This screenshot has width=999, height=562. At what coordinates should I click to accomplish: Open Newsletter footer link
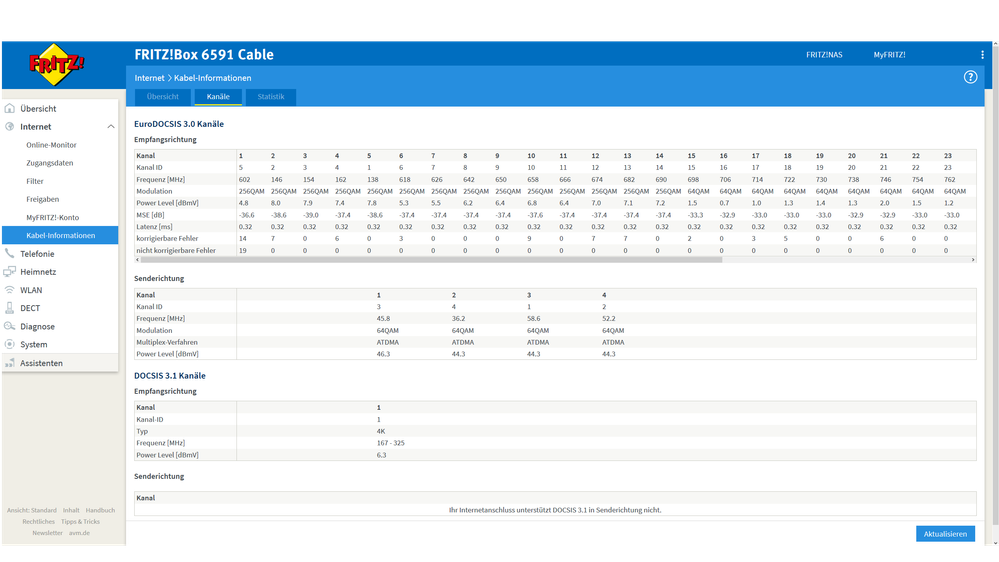(x=48, y=533)
